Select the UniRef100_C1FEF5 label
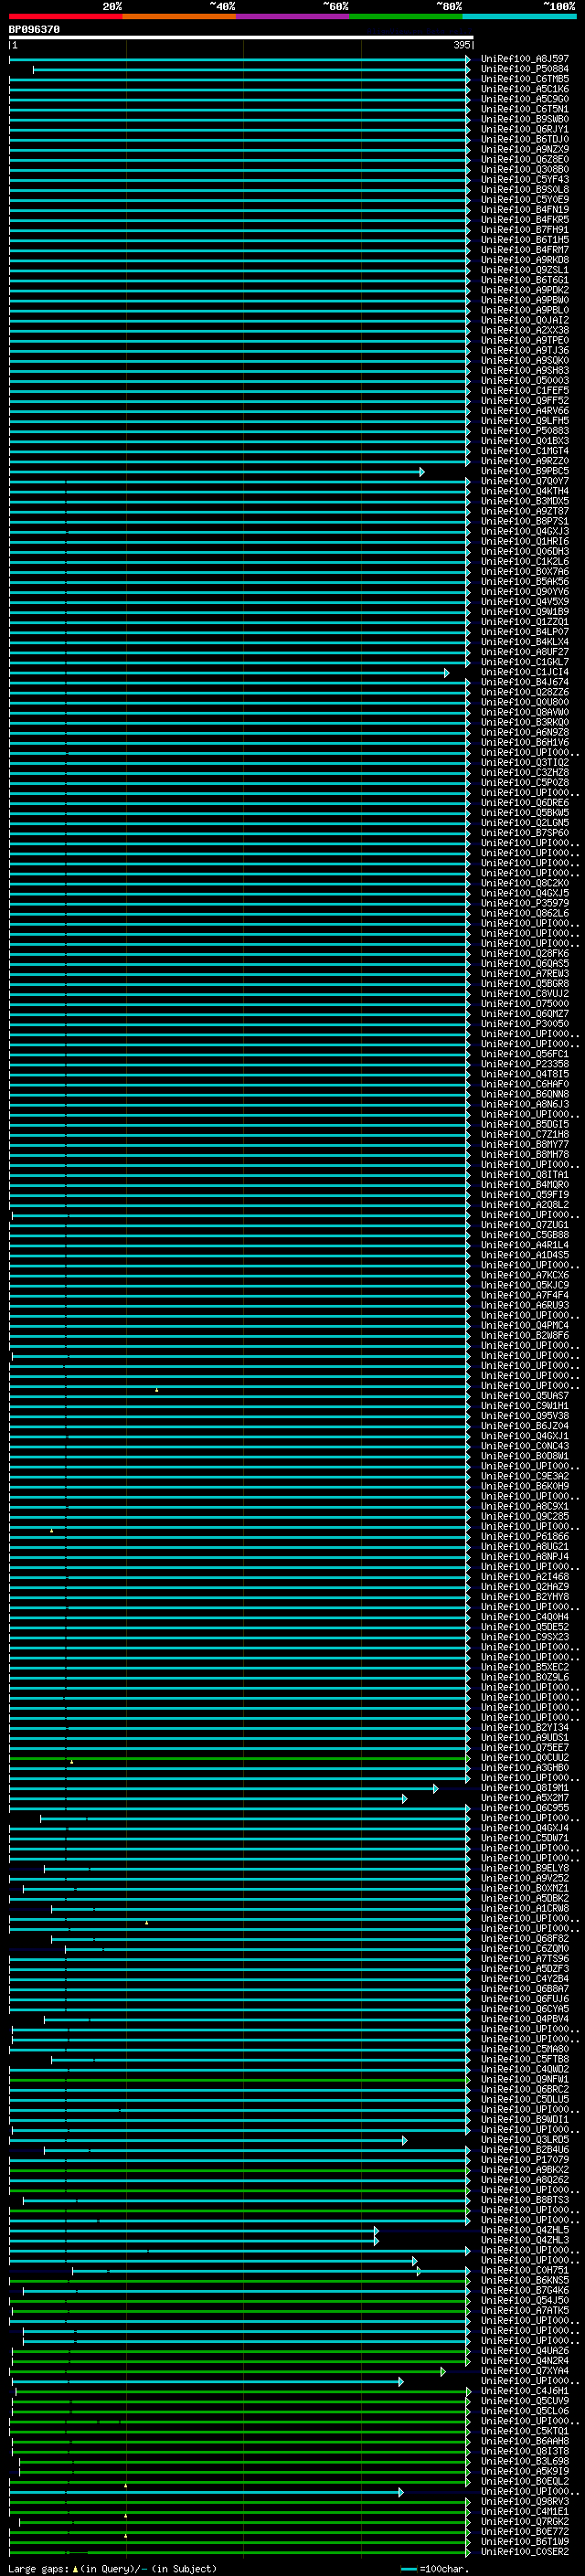 525,391
